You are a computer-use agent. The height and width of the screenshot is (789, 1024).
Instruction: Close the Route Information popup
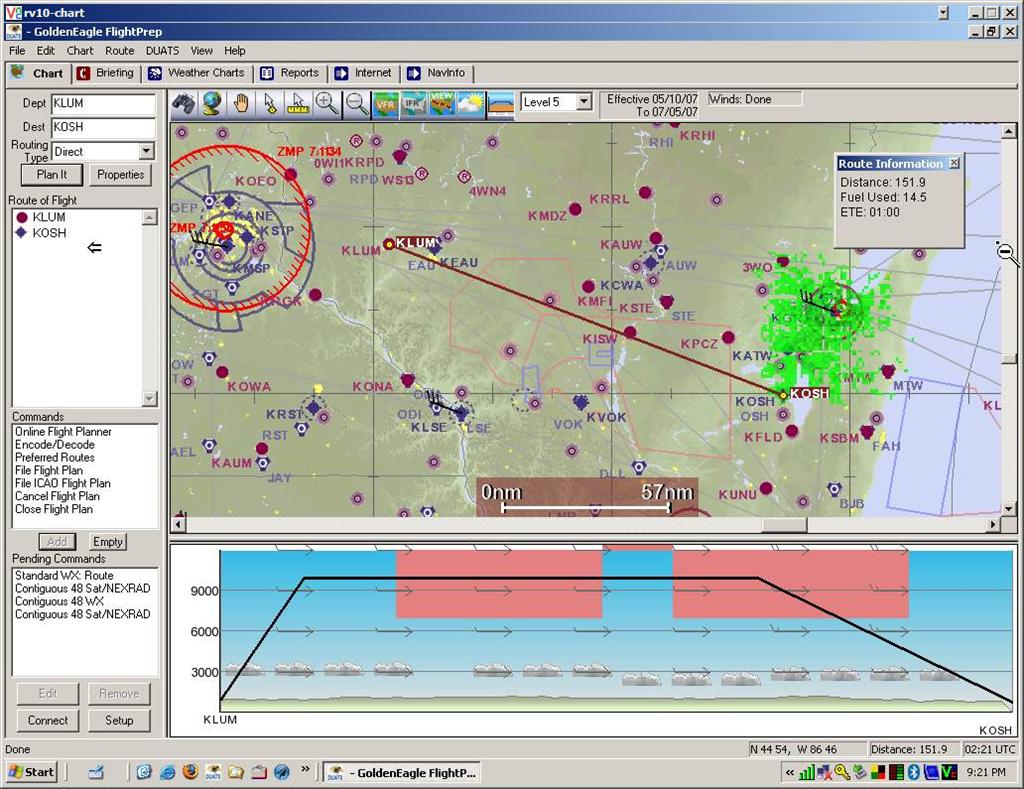point(954,163)
